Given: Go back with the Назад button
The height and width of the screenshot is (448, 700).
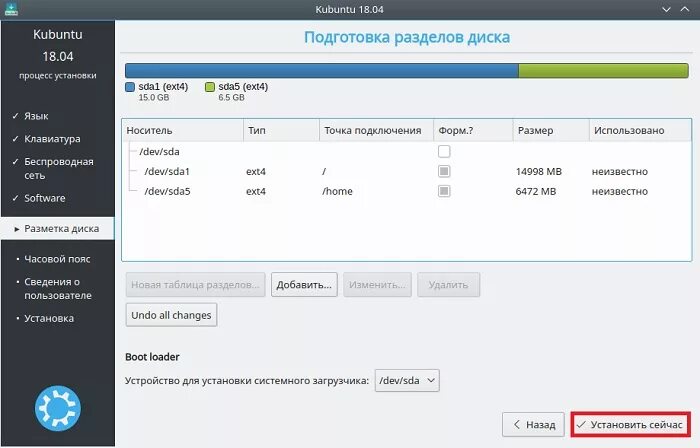Looking at the screenshot, I should 533,424.
